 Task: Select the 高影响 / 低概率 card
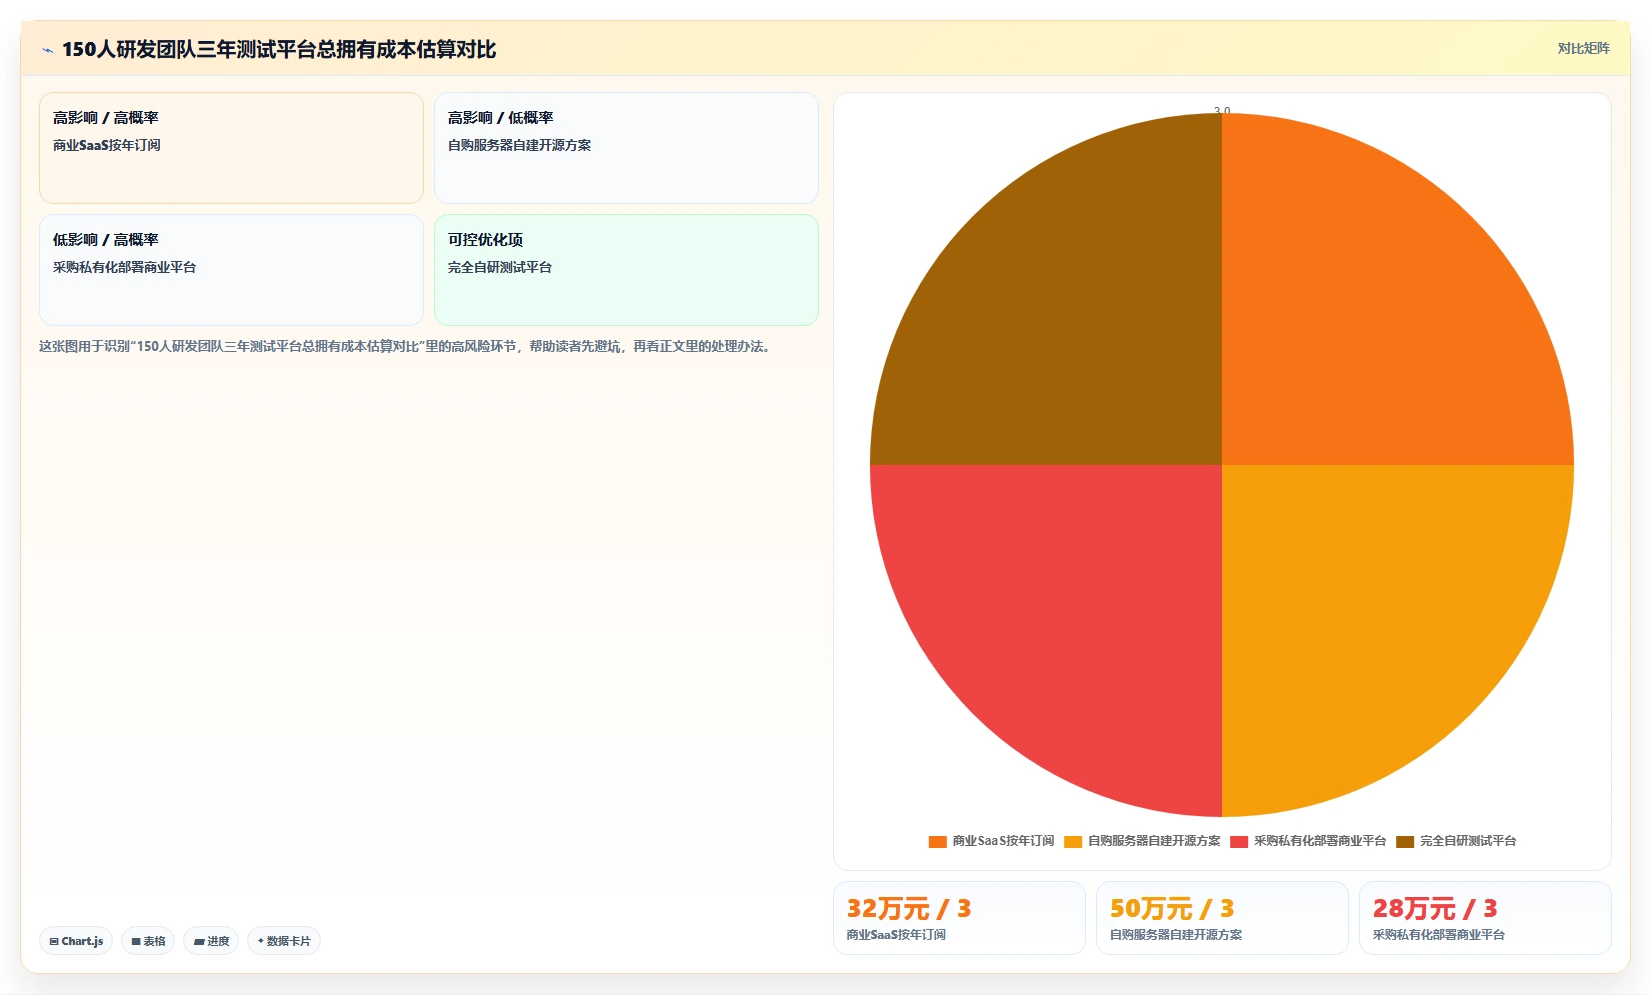(x=626, y=148)
